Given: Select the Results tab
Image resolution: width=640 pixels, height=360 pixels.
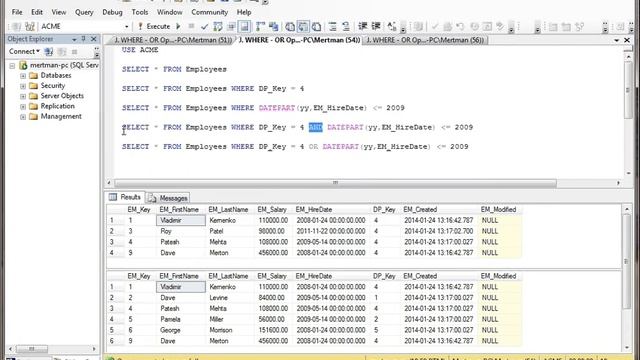Looking at the screenshot, I should pyautogui.click(x=125, y=198).
